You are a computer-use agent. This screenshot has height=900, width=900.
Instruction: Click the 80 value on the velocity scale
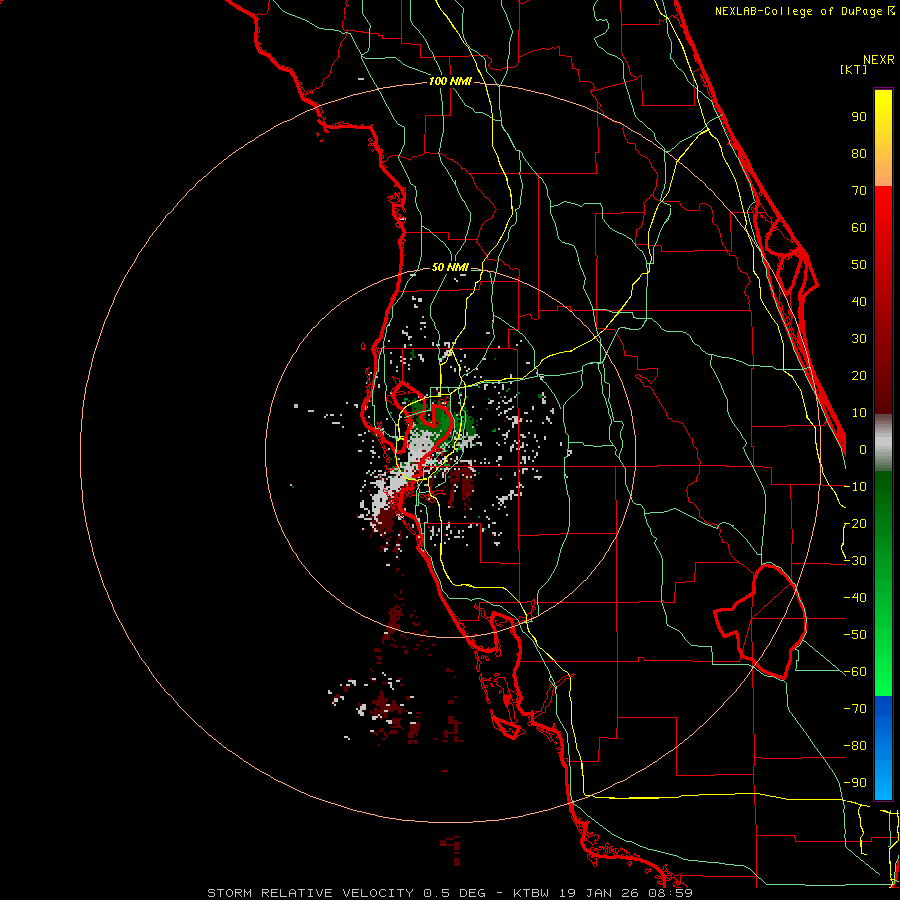(x=859, y=153)
